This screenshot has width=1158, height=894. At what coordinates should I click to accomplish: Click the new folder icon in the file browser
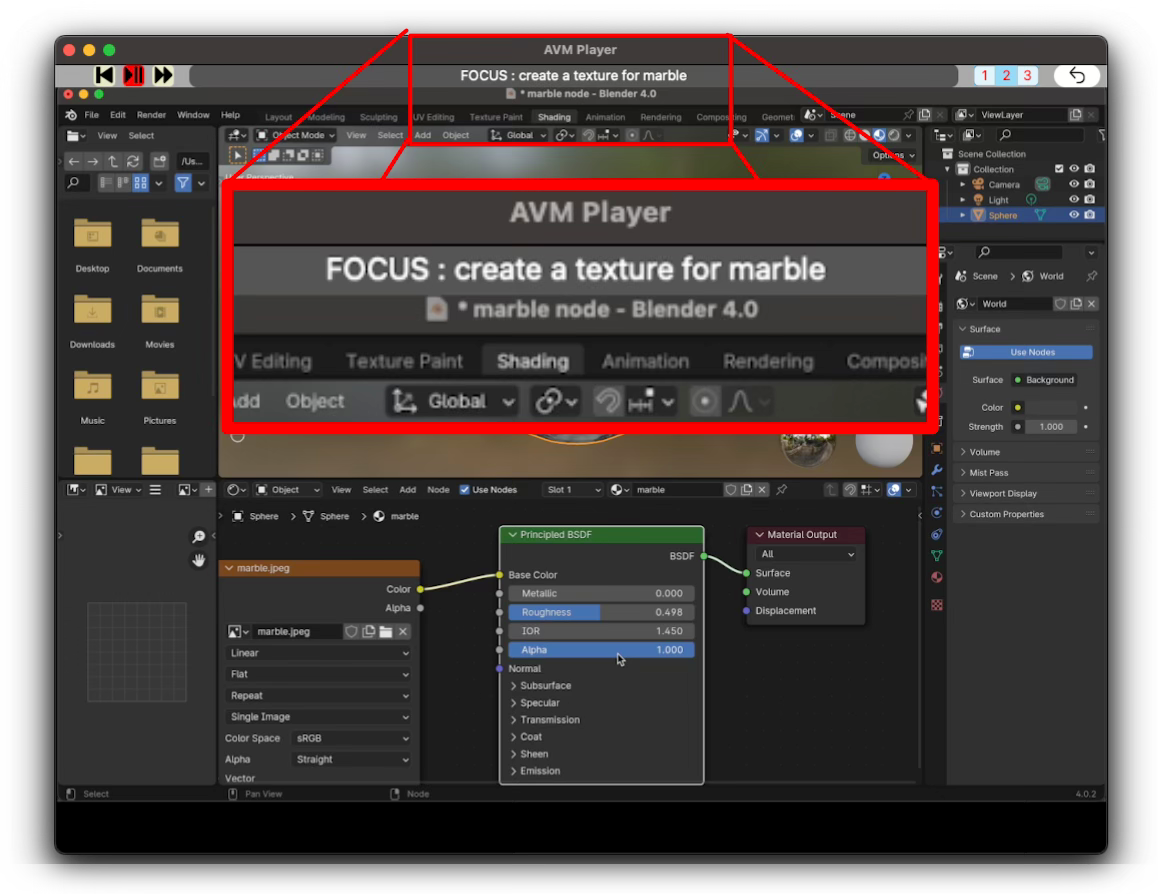pyautogui.click(x=159, y=161)
